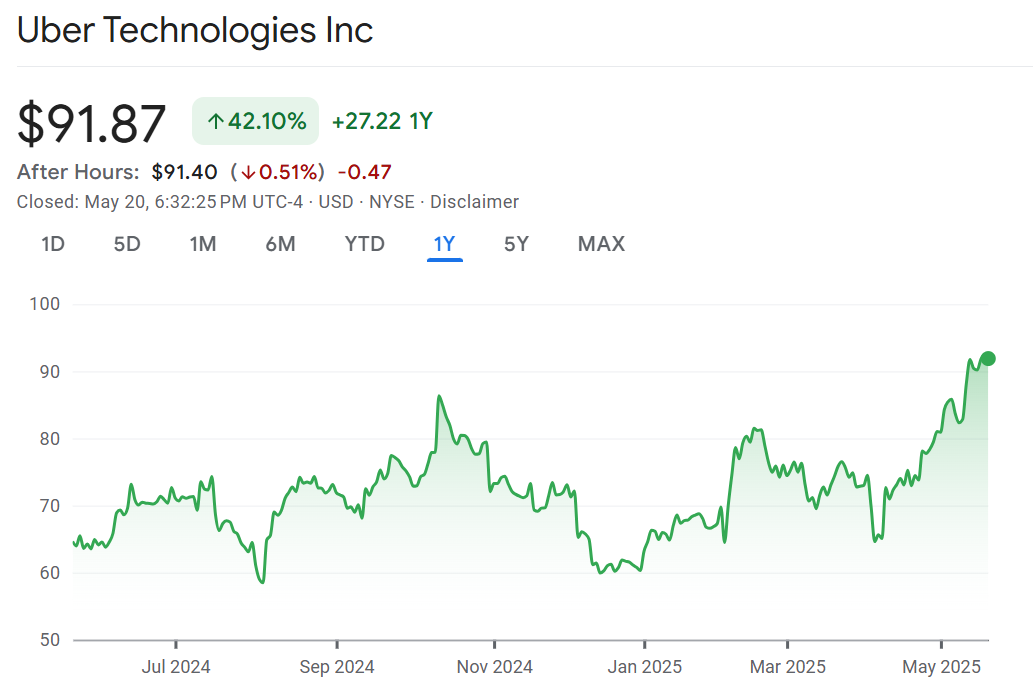Show the MAX range chart

601,244
